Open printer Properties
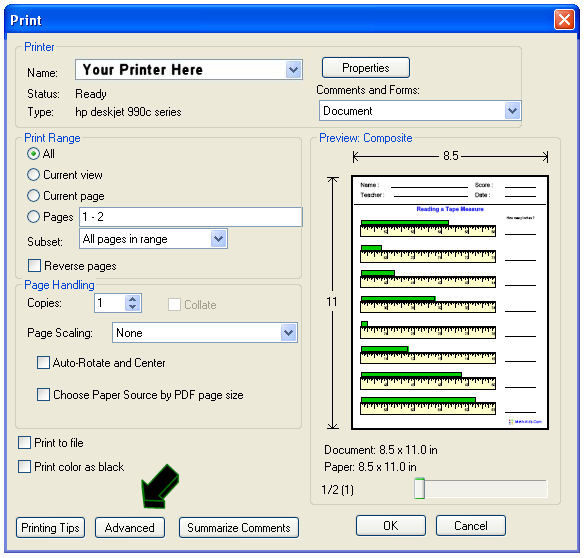 pos(366,68)
